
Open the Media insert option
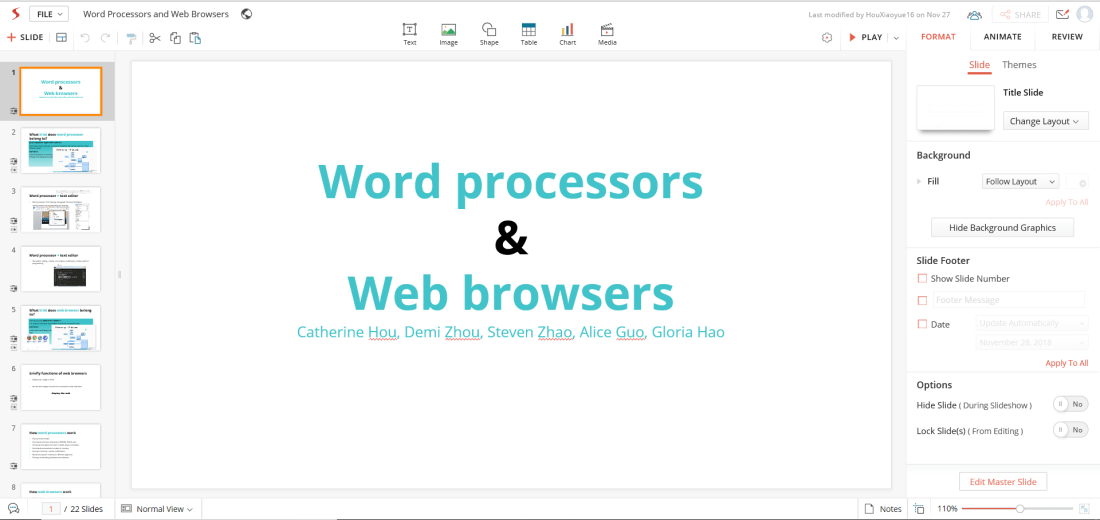coord(607,34)
